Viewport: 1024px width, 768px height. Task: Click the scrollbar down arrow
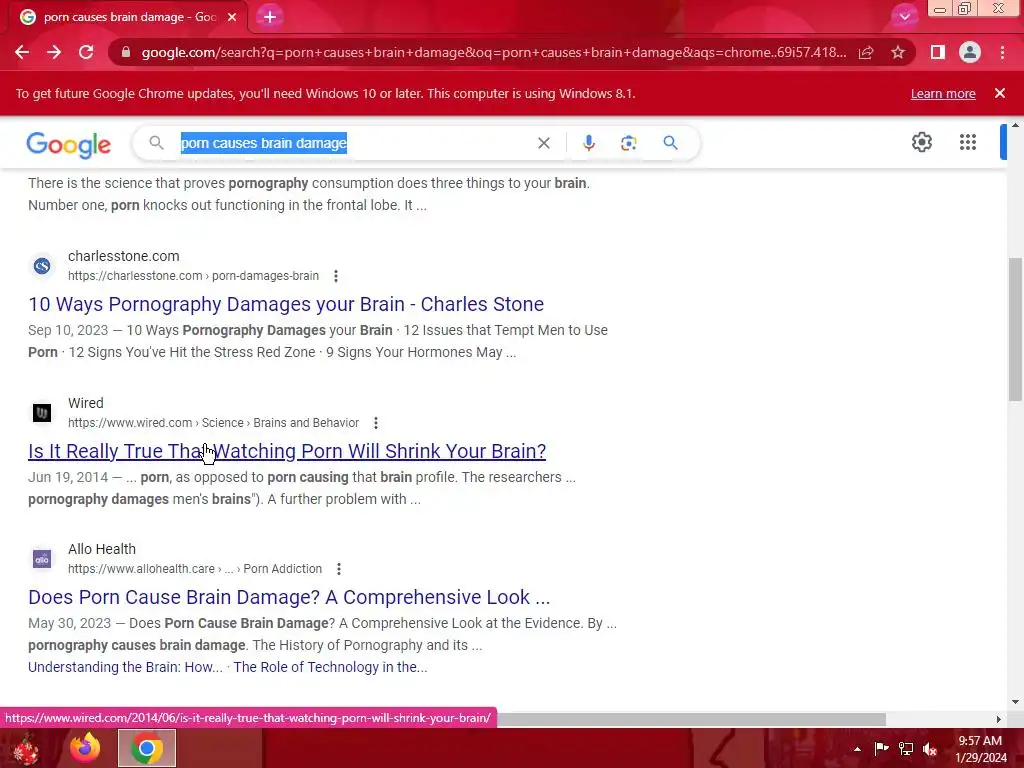1015,702
